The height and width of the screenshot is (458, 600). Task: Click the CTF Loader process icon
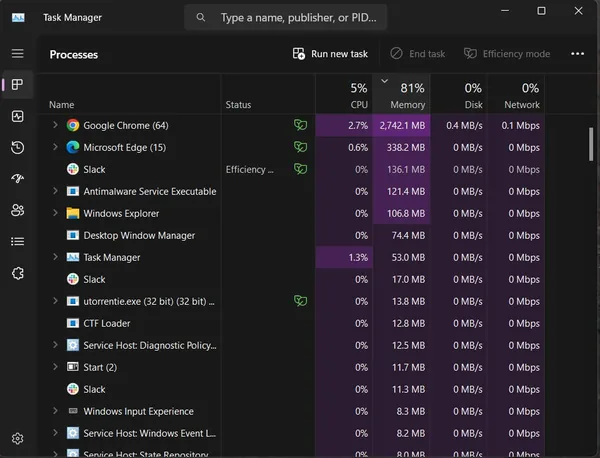(x=73, y=323)
